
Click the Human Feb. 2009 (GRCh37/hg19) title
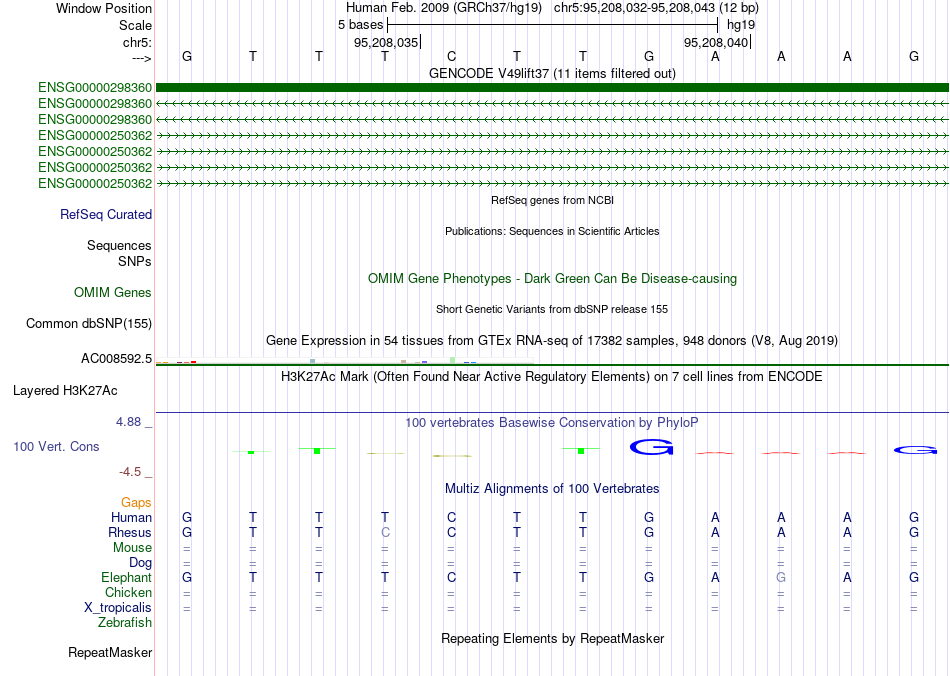tap(443, 8)
